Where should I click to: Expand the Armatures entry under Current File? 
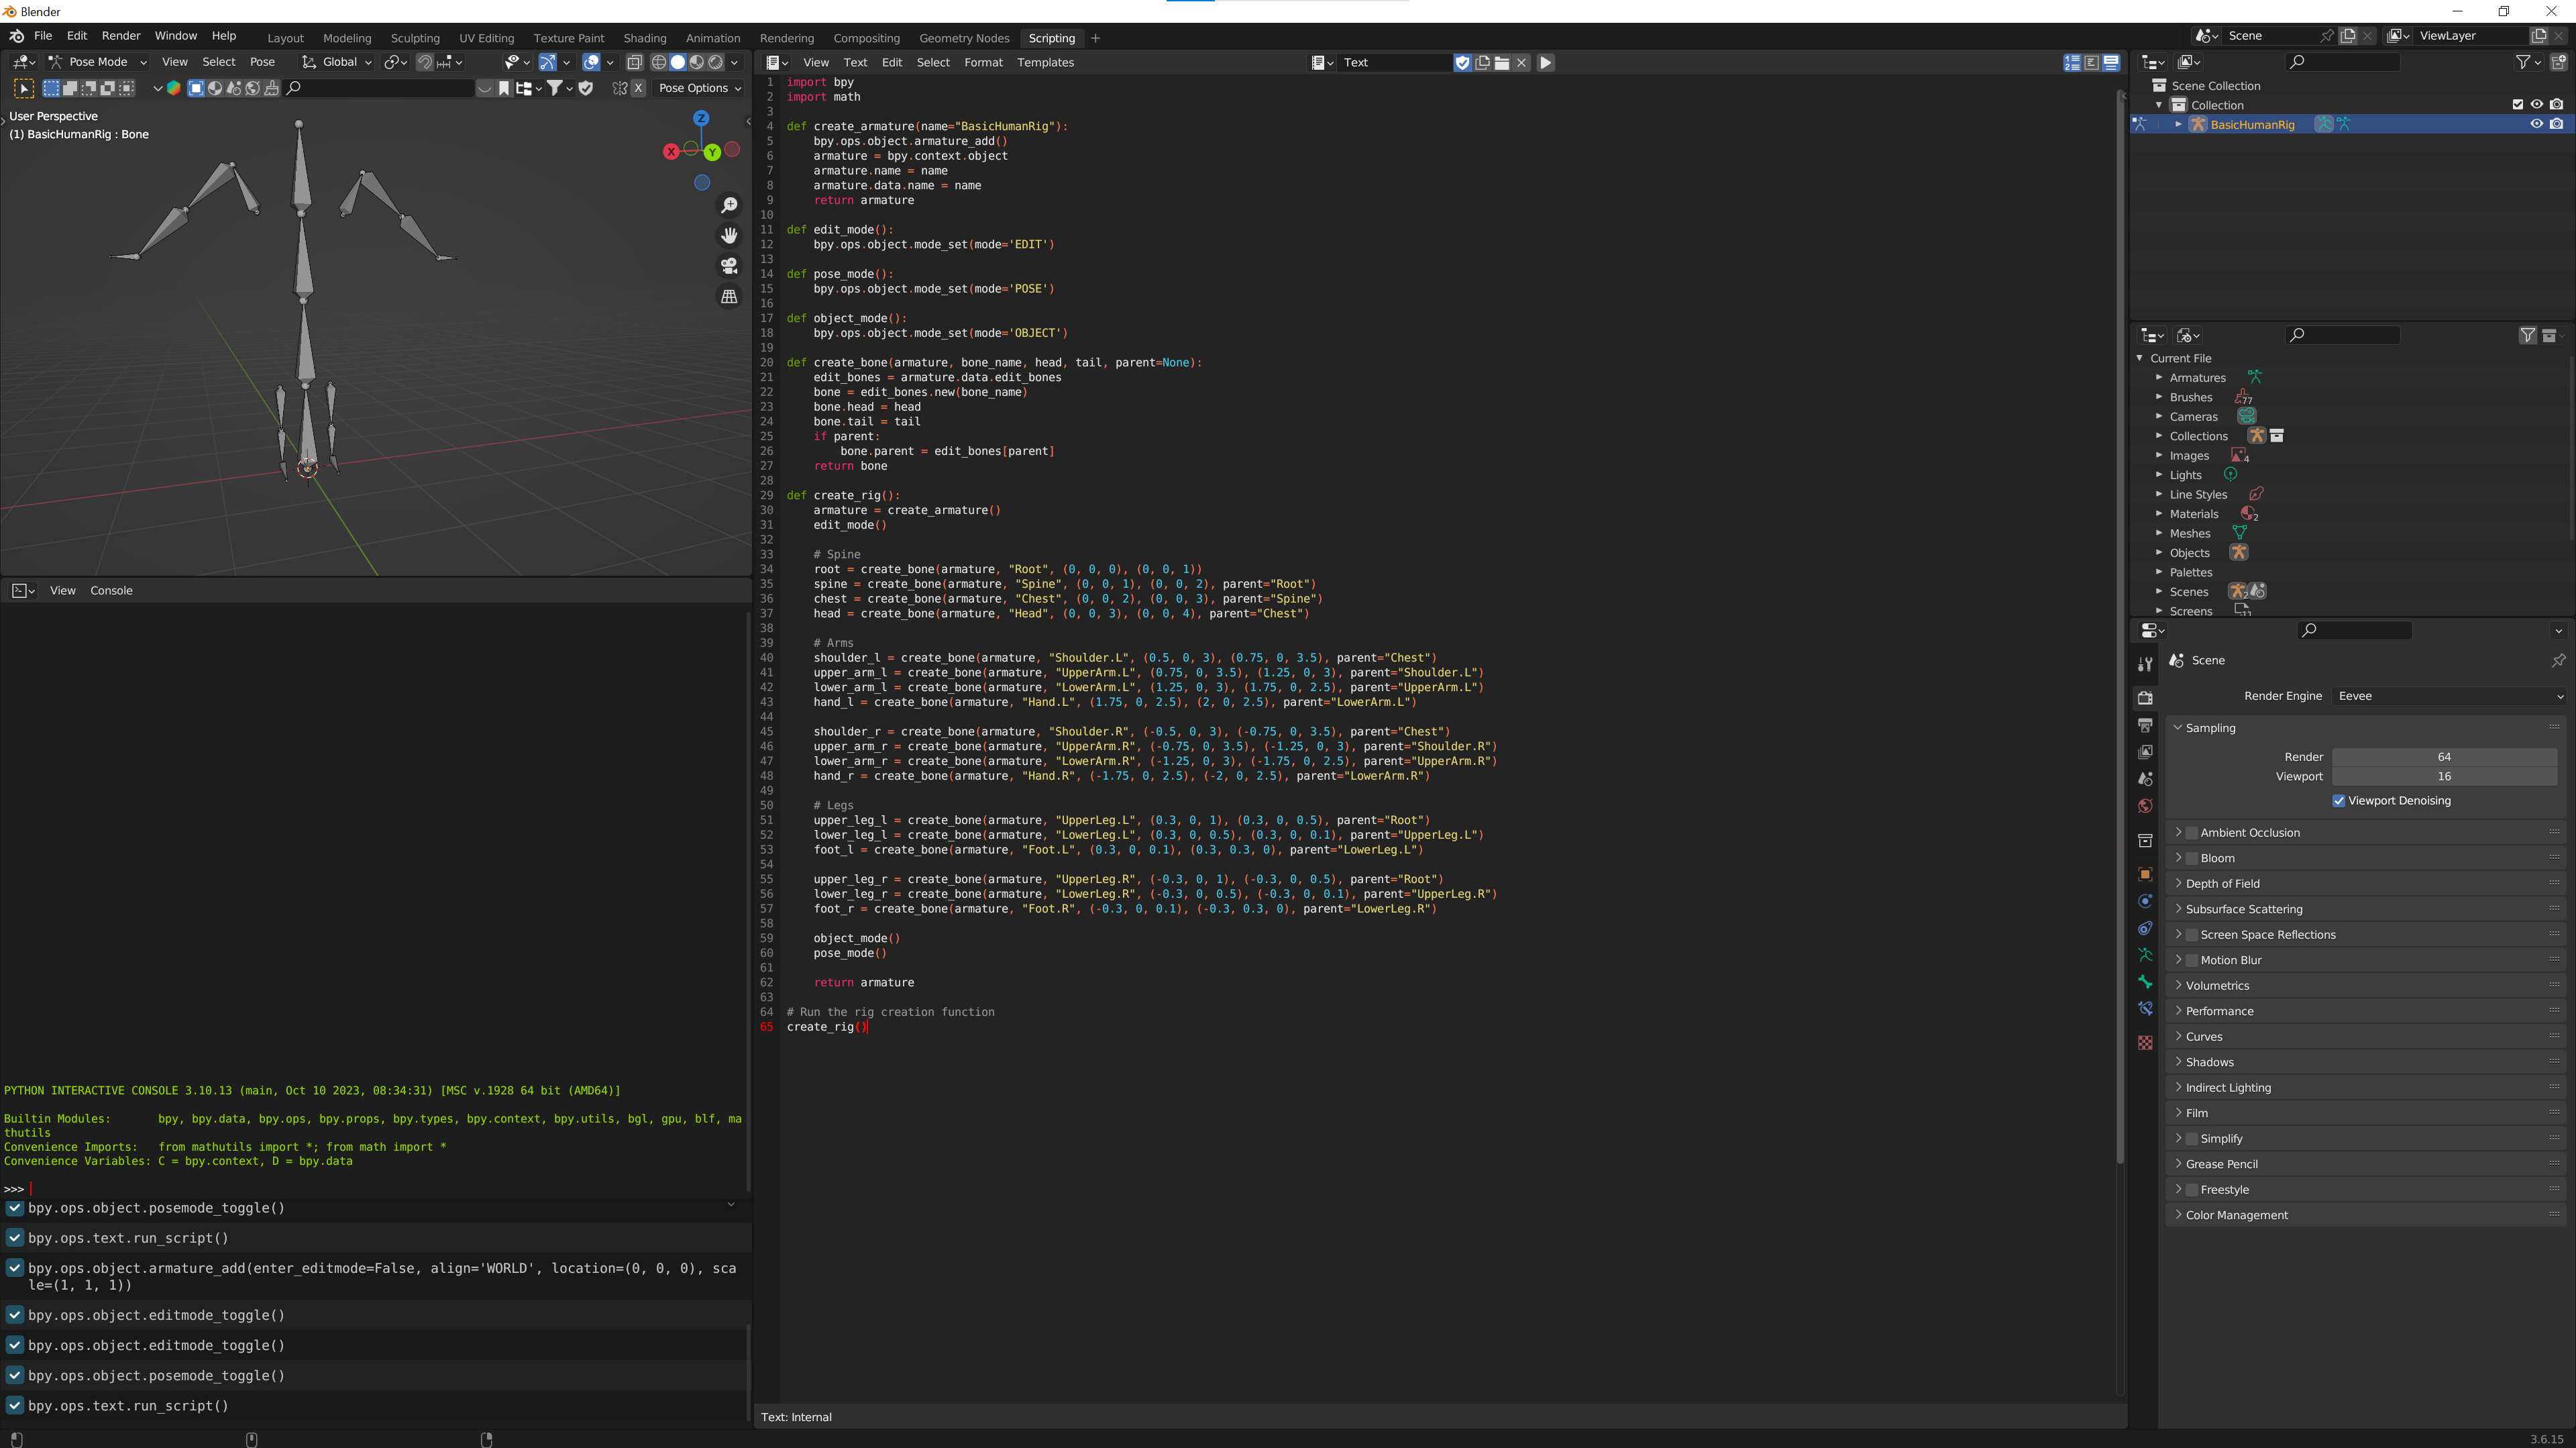[x=2159, y=378]
